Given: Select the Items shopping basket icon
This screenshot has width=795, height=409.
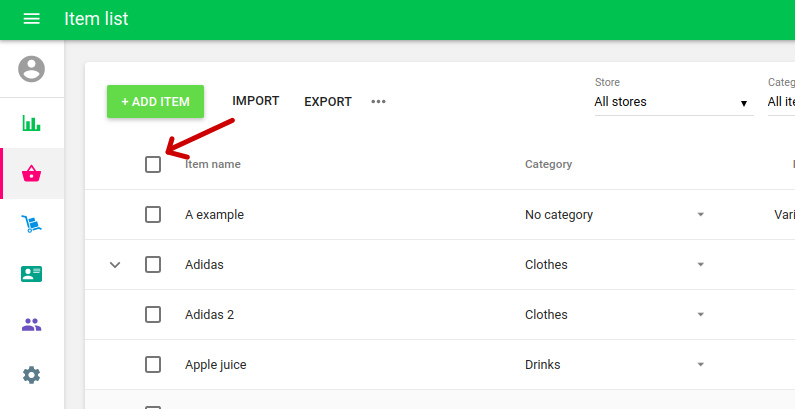Looking at the screenshot, I should click(32, 174).
